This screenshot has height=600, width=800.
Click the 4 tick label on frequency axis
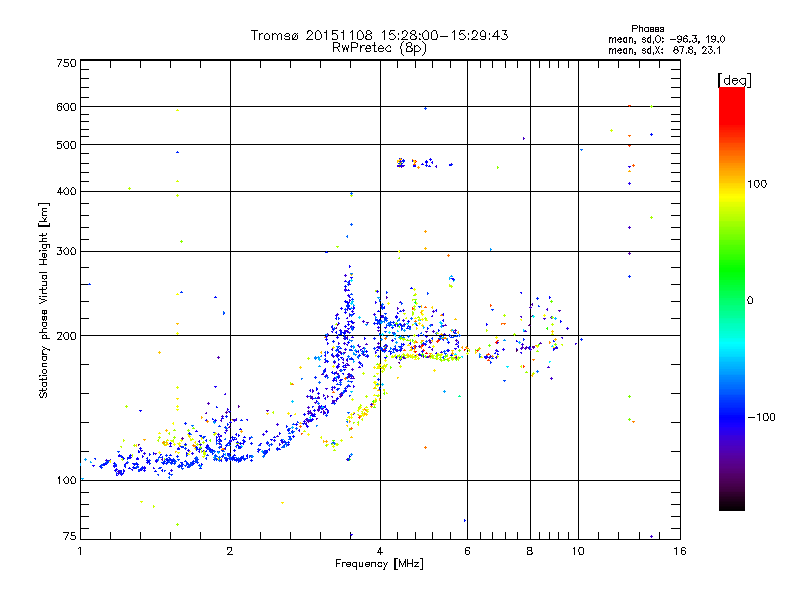point(380,551)
